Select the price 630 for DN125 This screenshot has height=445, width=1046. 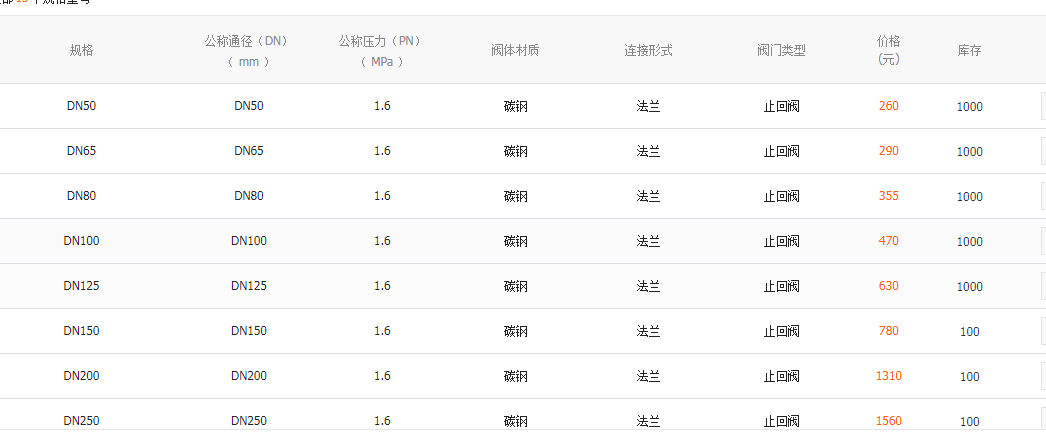(888, 286)
